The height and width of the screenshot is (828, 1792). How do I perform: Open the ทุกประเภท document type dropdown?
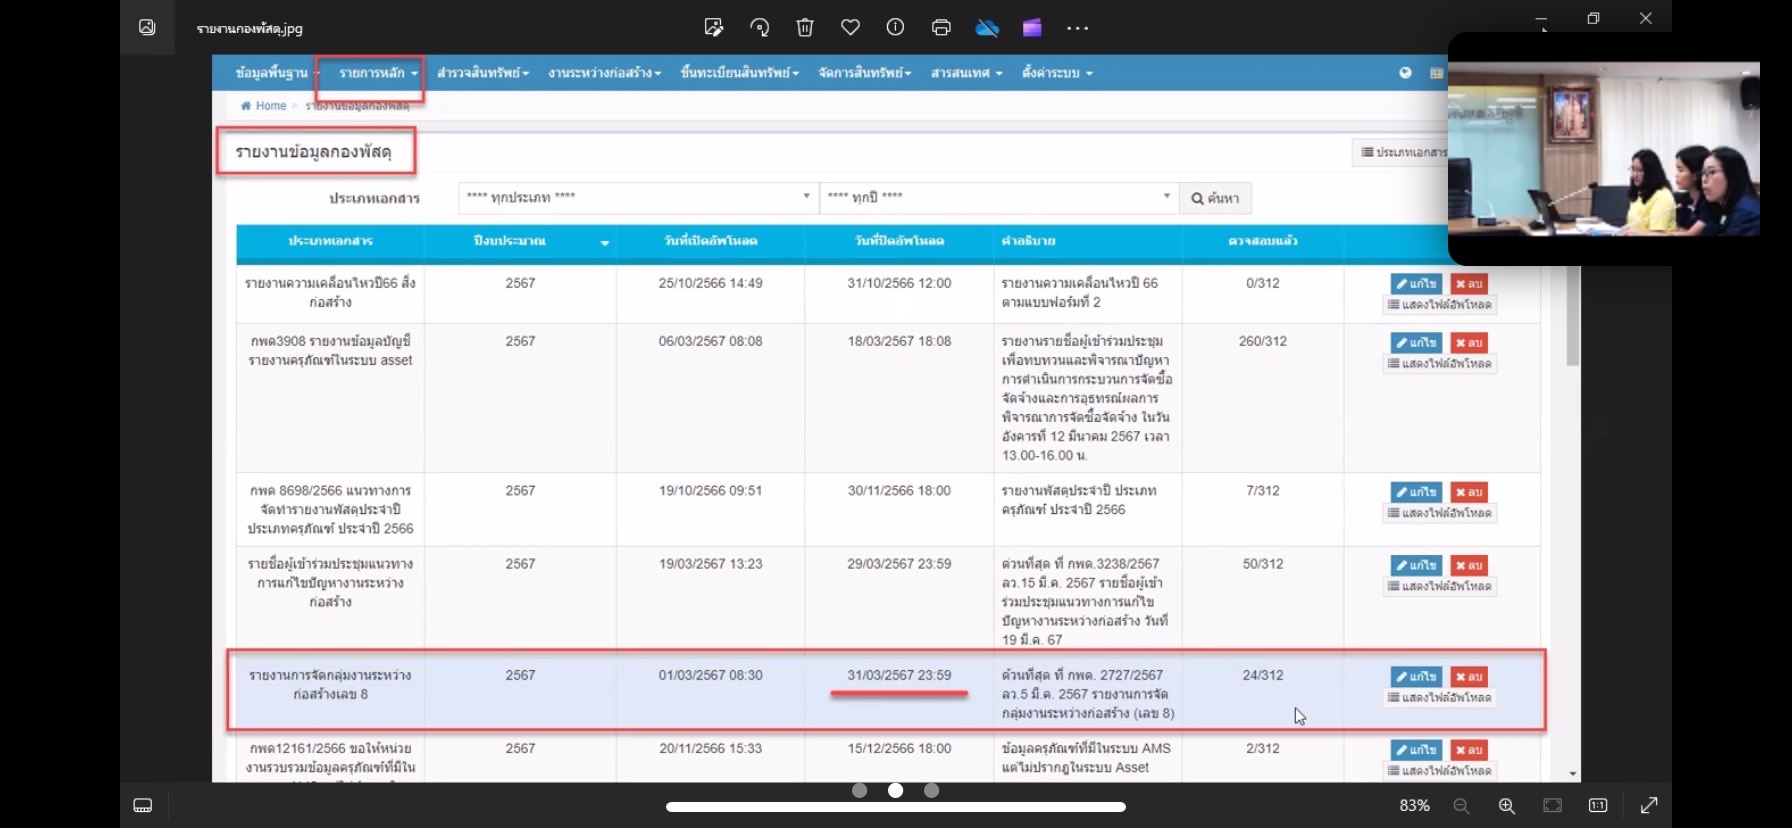click(638, 197)
